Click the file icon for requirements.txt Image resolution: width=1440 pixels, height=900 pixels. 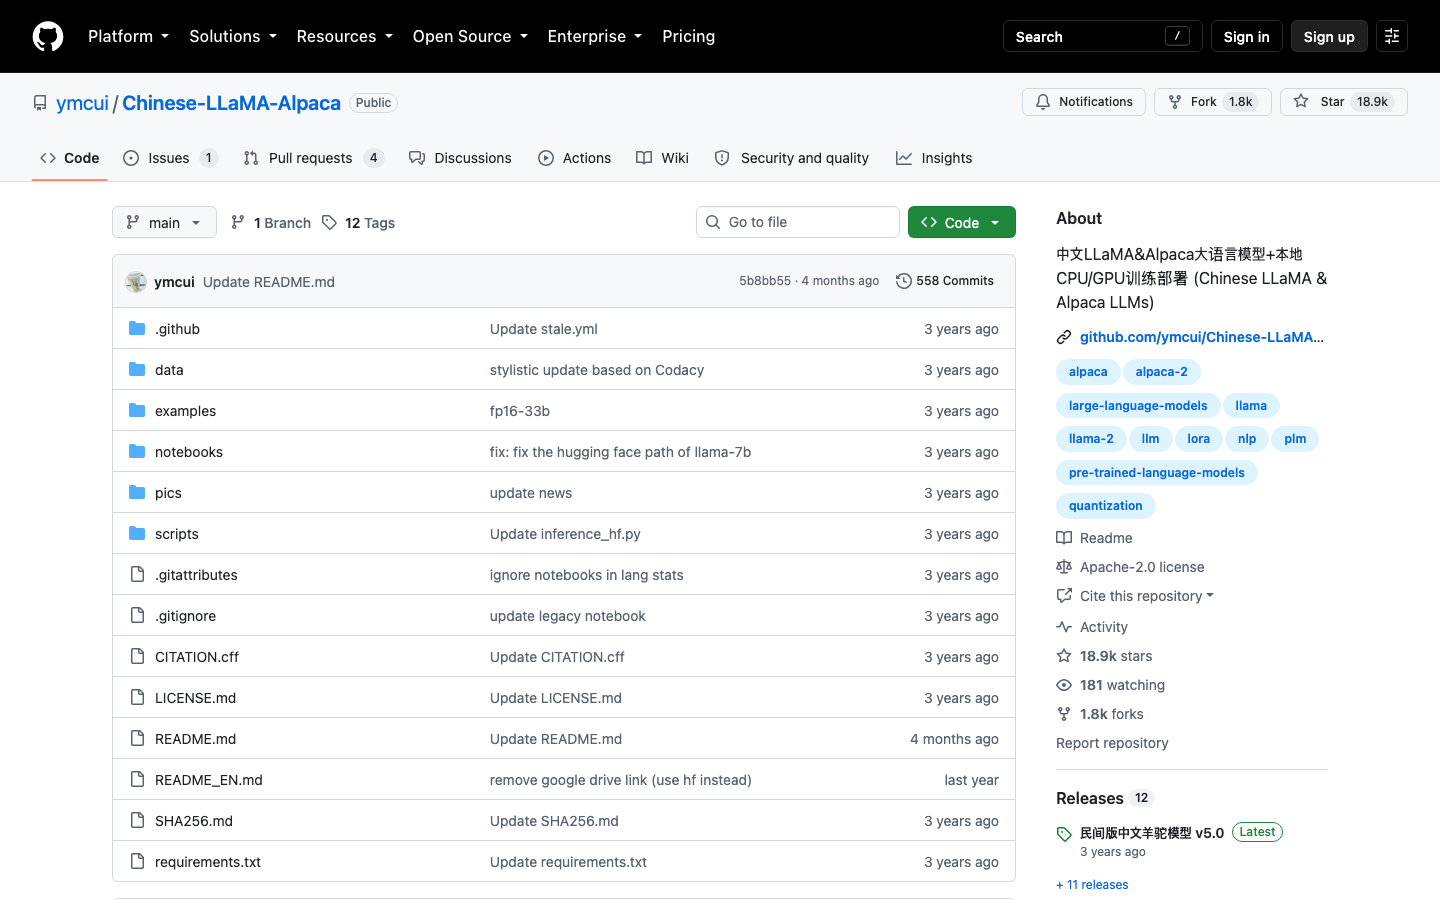(x=137, y=862)
